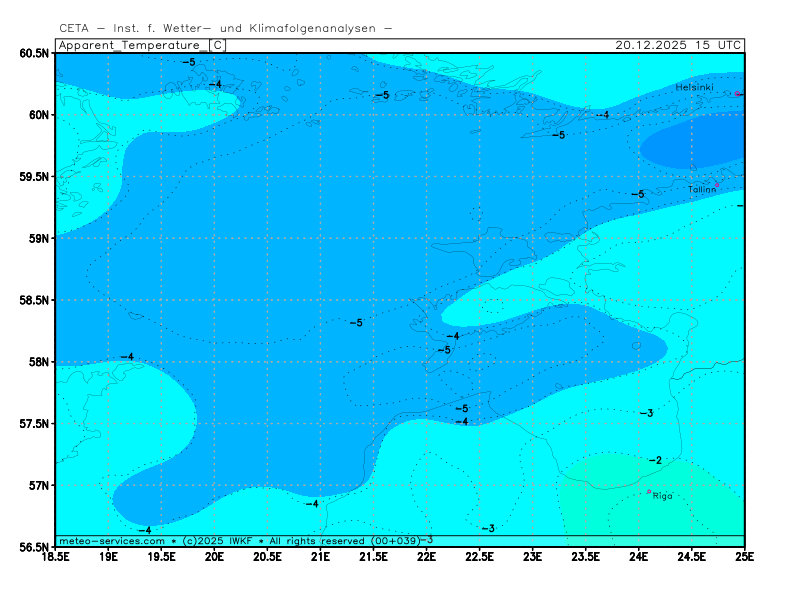Click the -5 label in top-left corner
The image size is (800, 600).
(x=188, y=62)
